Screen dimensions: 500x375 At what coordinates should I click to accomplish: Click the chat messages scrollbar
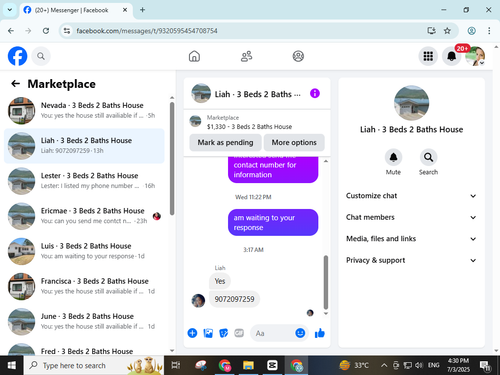(326, 282)
